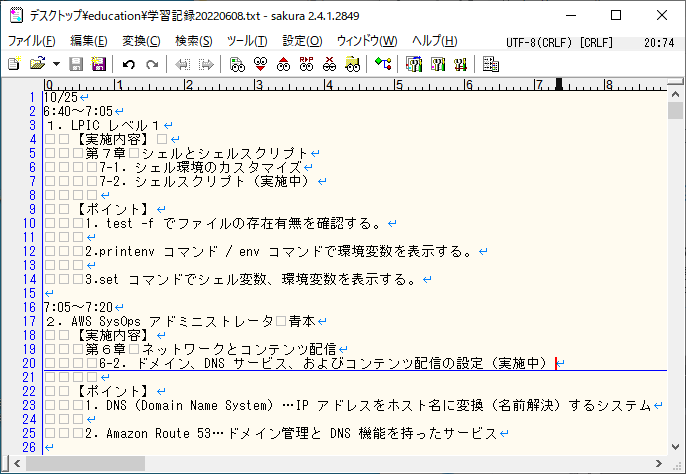This screenshot has width=686, height=474.
Task: Click line number 26 in the gutter
Action: [x=29, y=447]
